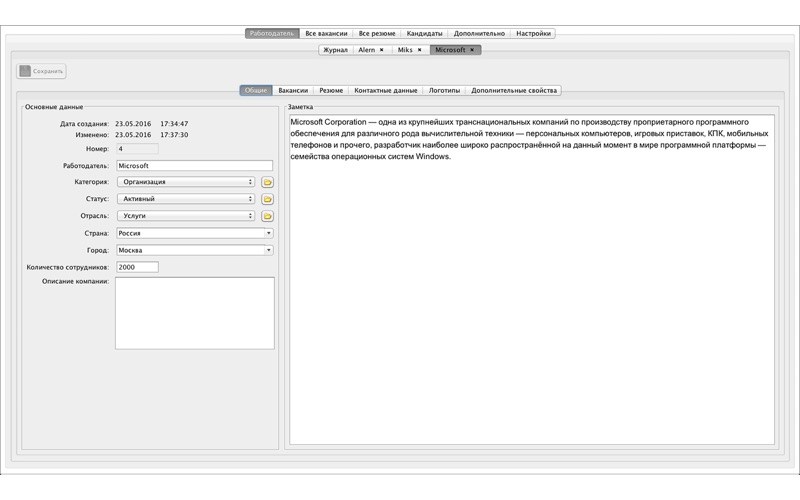Click the Номер field showing 4

click(137, 149)
